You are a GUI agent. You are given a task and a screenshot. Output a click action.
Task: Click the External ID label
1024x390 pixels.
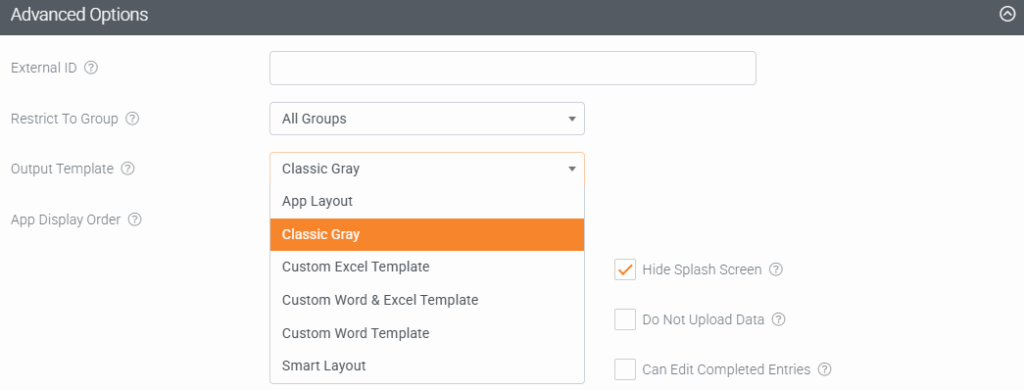click(x=44, y=68)
